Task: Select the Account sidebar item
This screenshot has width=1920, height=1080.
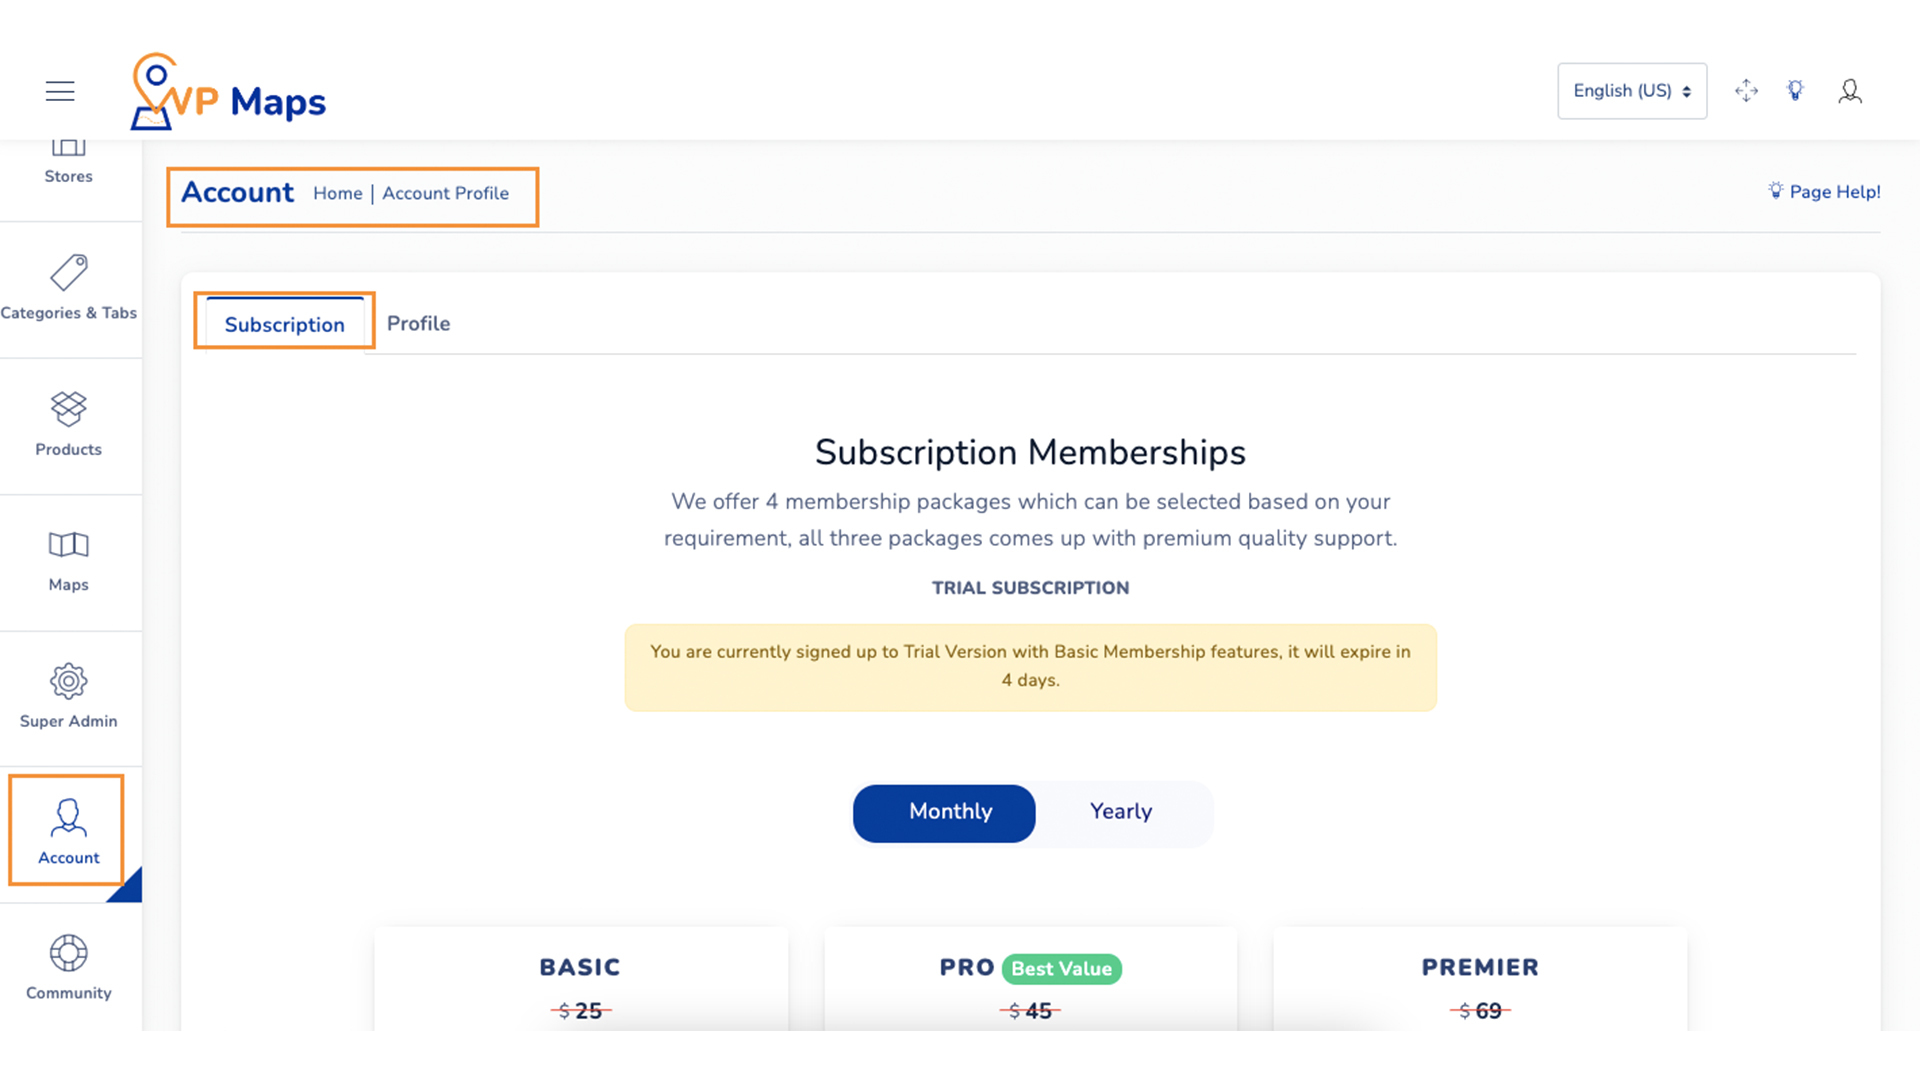Action: [68, 832]
